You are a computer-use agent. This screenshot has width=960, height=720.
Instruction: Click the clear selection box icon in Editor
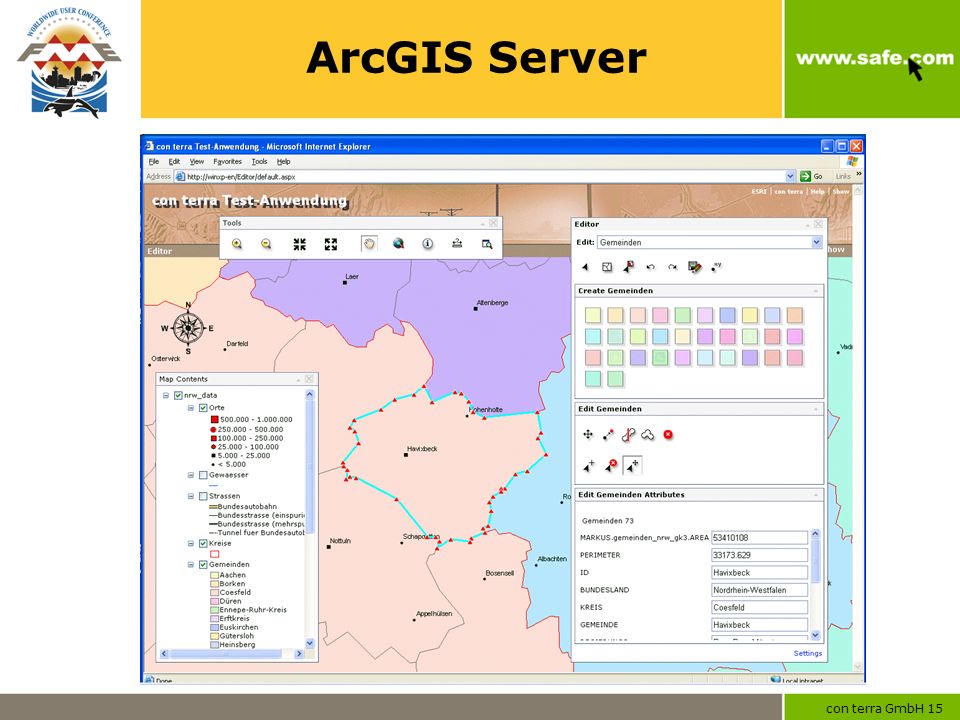tap(607, 267)
